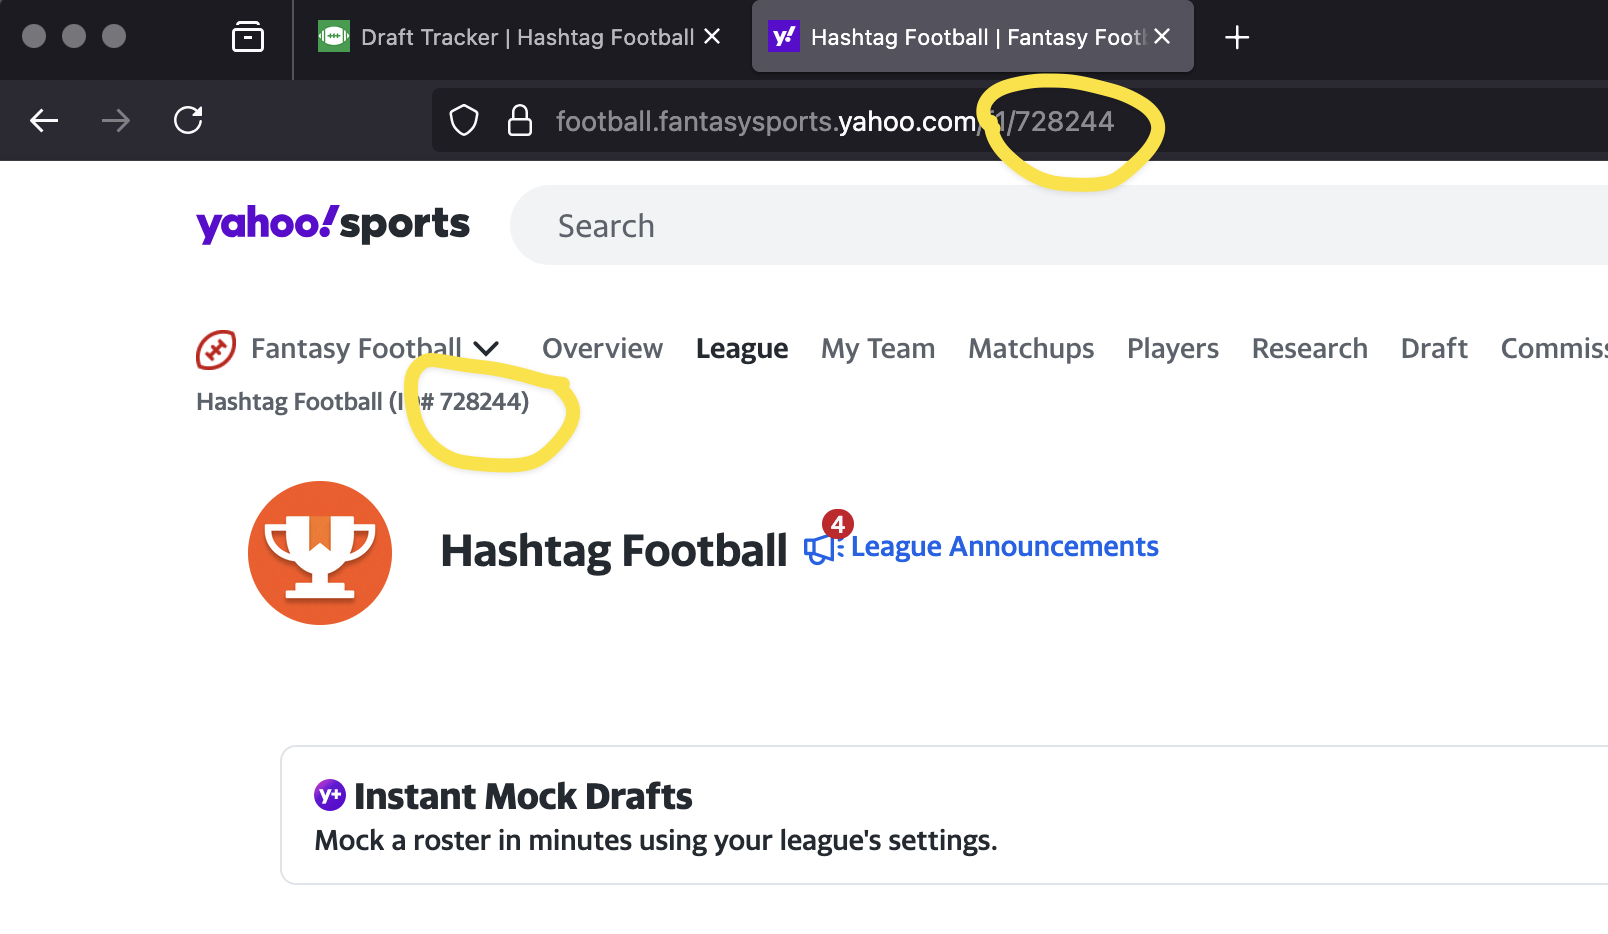This screenshot has width=1608, height=934.
Task: Click the Fantasy Football helmet icon
Action: pyautogui.click(x=216, y=350)
